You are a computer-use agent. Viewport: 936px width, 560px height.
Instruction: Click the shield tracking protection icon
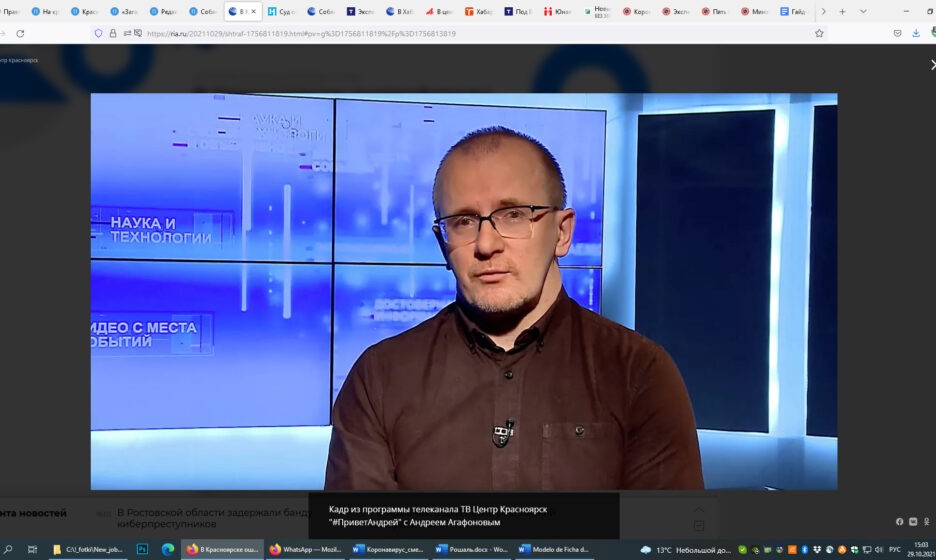pyautogui.click(x=98, y=33)
